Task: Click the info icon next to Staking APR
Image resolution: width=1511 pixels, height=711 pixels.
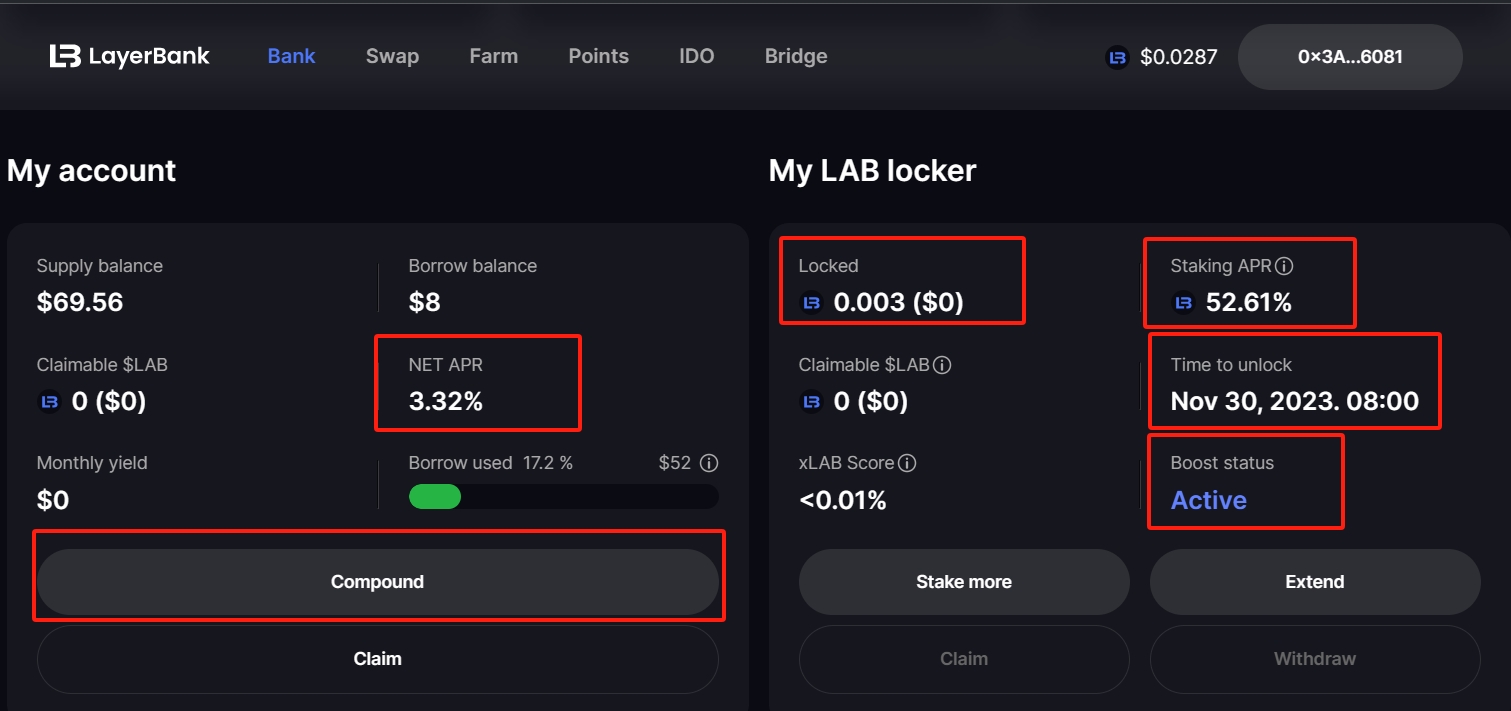Action: coord(1285,266)
